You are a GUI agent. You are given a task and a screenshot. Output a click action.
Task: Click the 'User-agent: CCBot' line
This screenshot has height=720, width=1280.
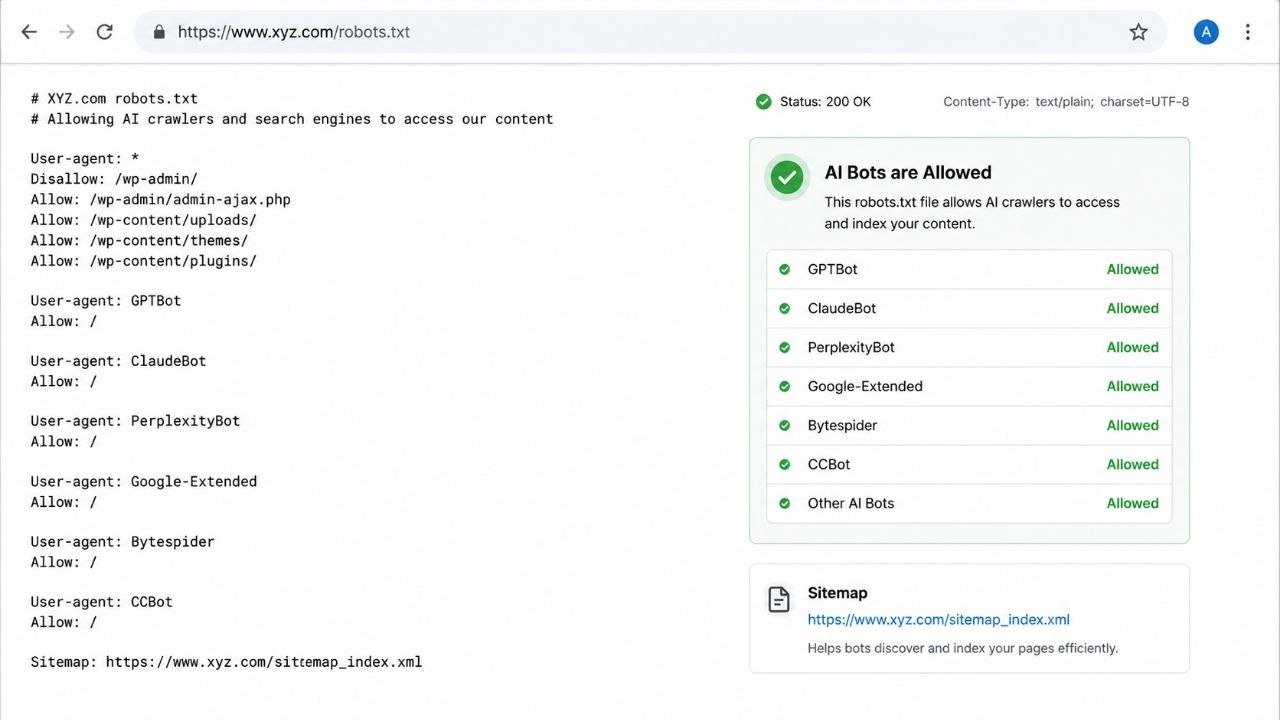click(x=101, y=601)
